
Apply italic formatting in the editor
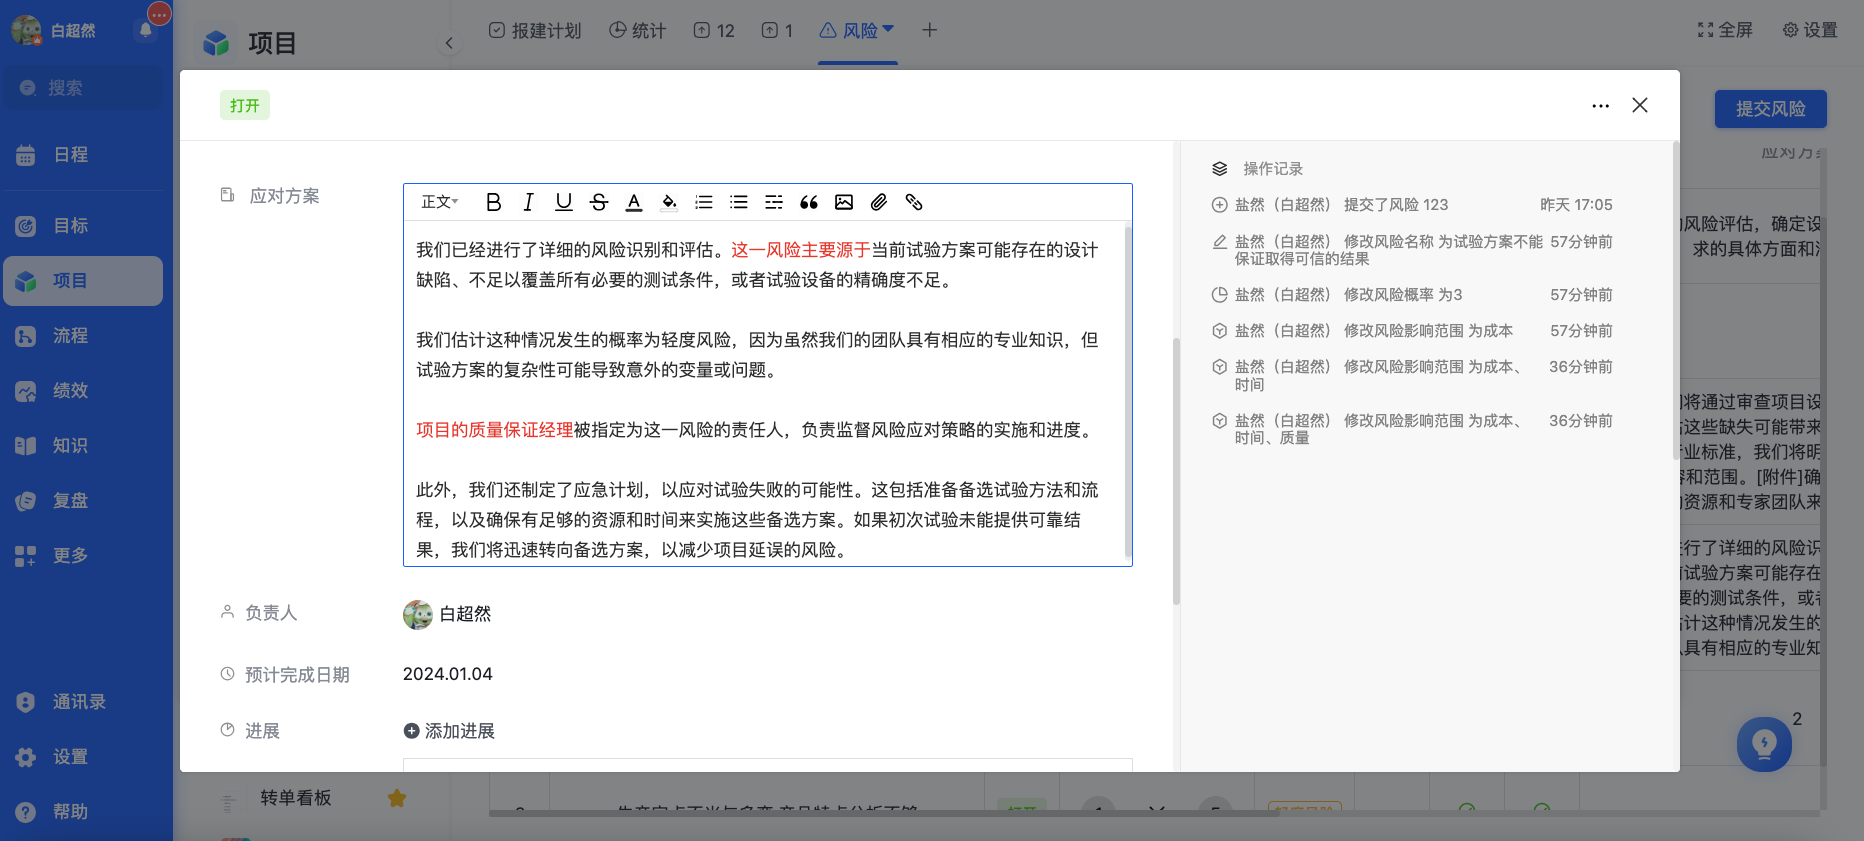click(528, 202)
